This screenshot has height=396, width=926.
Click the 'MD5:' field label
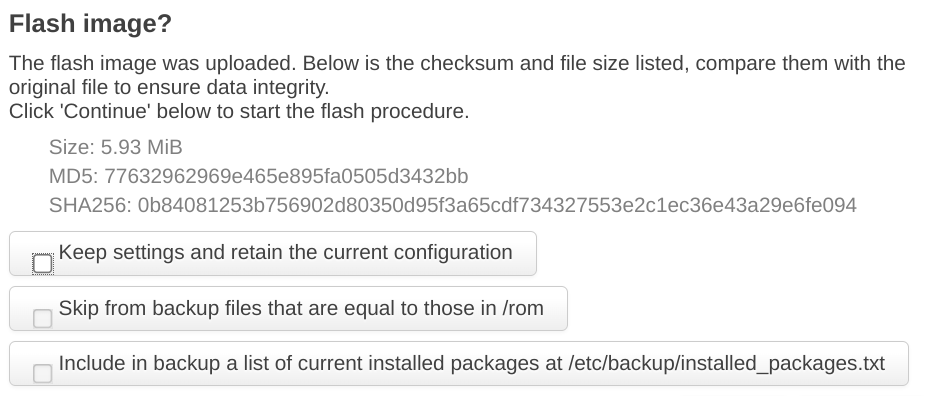click(x=74, y=176)
